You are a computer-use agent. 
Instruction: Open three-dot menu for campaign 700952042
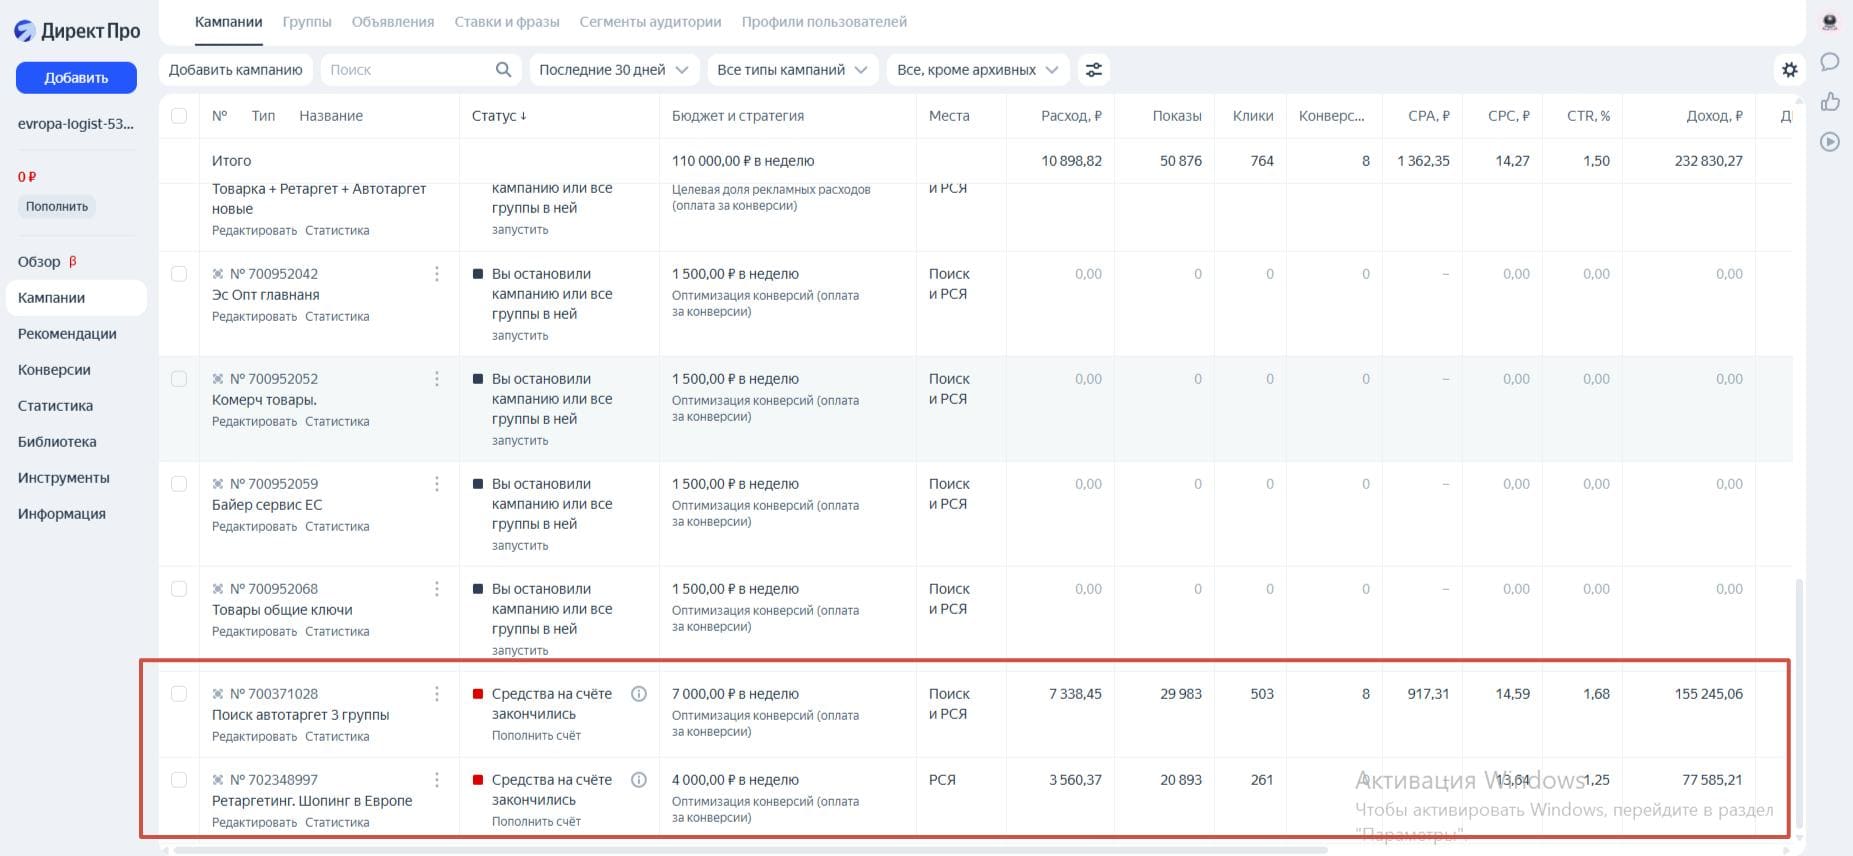pyautogui.click(x=437, y=274)
